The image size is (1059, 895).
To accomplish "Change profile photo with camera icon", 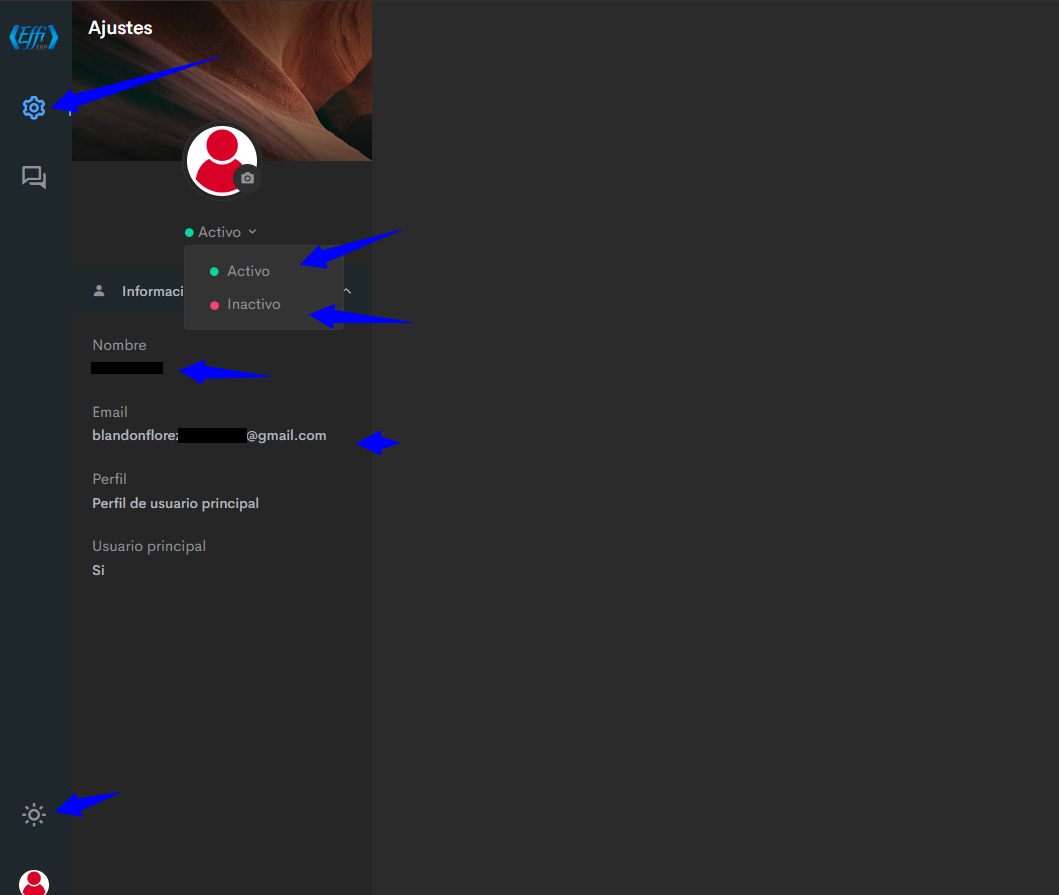I will click(x=248, y=178).
